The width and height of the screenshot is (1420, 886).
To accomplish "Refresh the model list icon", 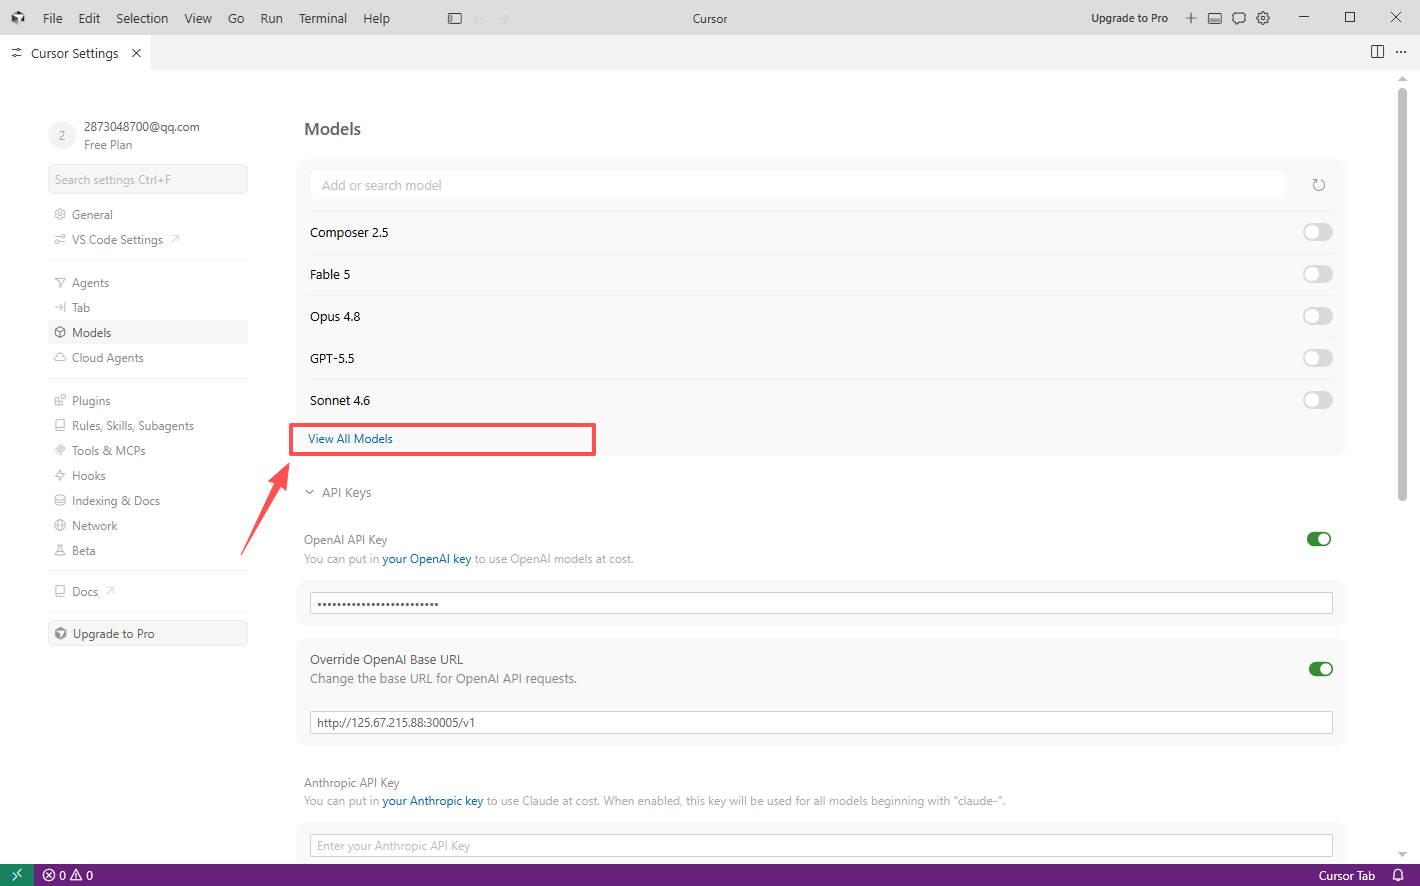I will [x=1319, y=185].
